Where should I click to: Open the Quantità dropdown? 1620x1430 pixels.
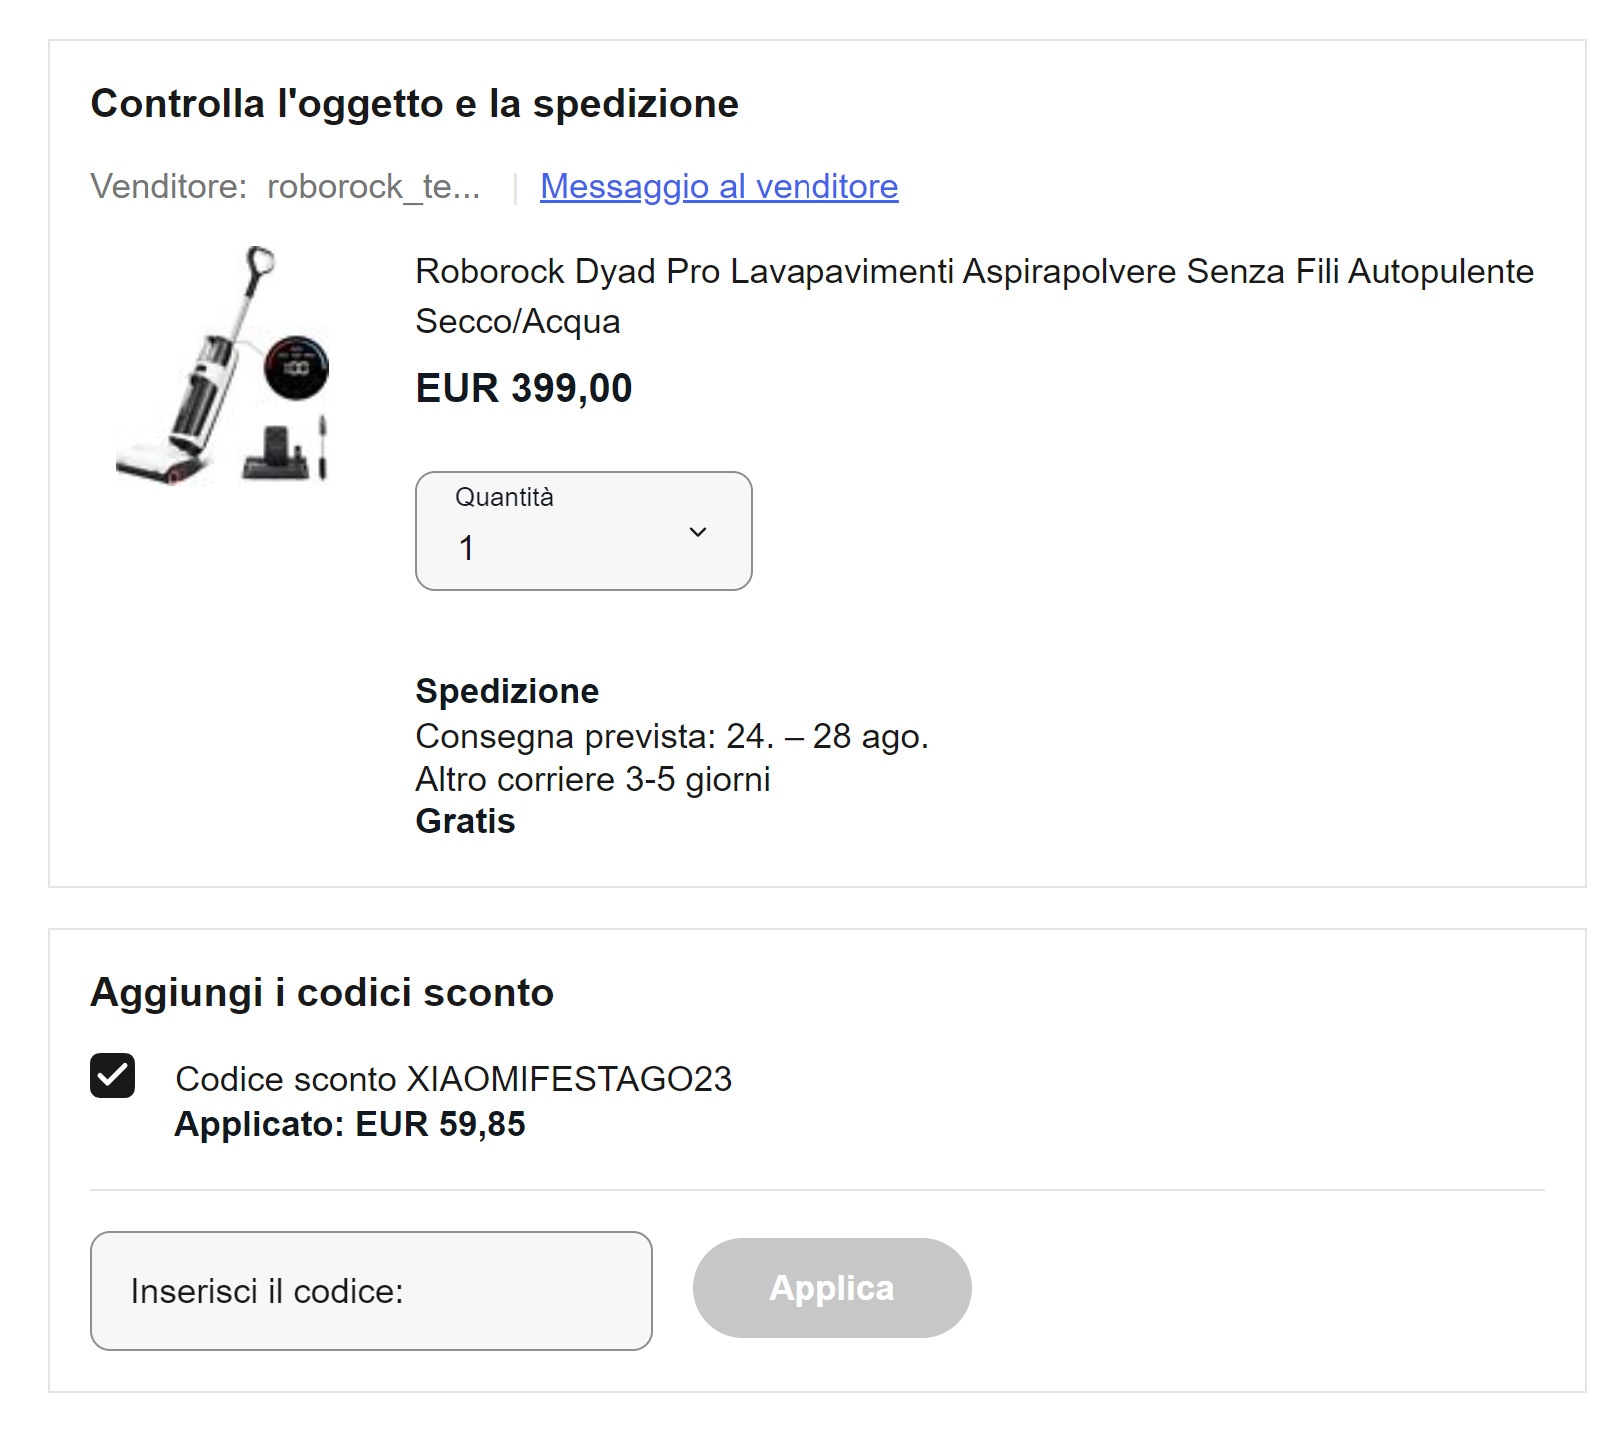coord(583,531)
